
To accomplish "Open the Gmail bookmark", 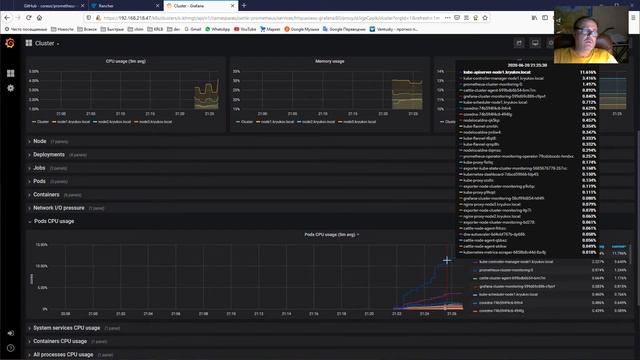I will coord(193,29).
